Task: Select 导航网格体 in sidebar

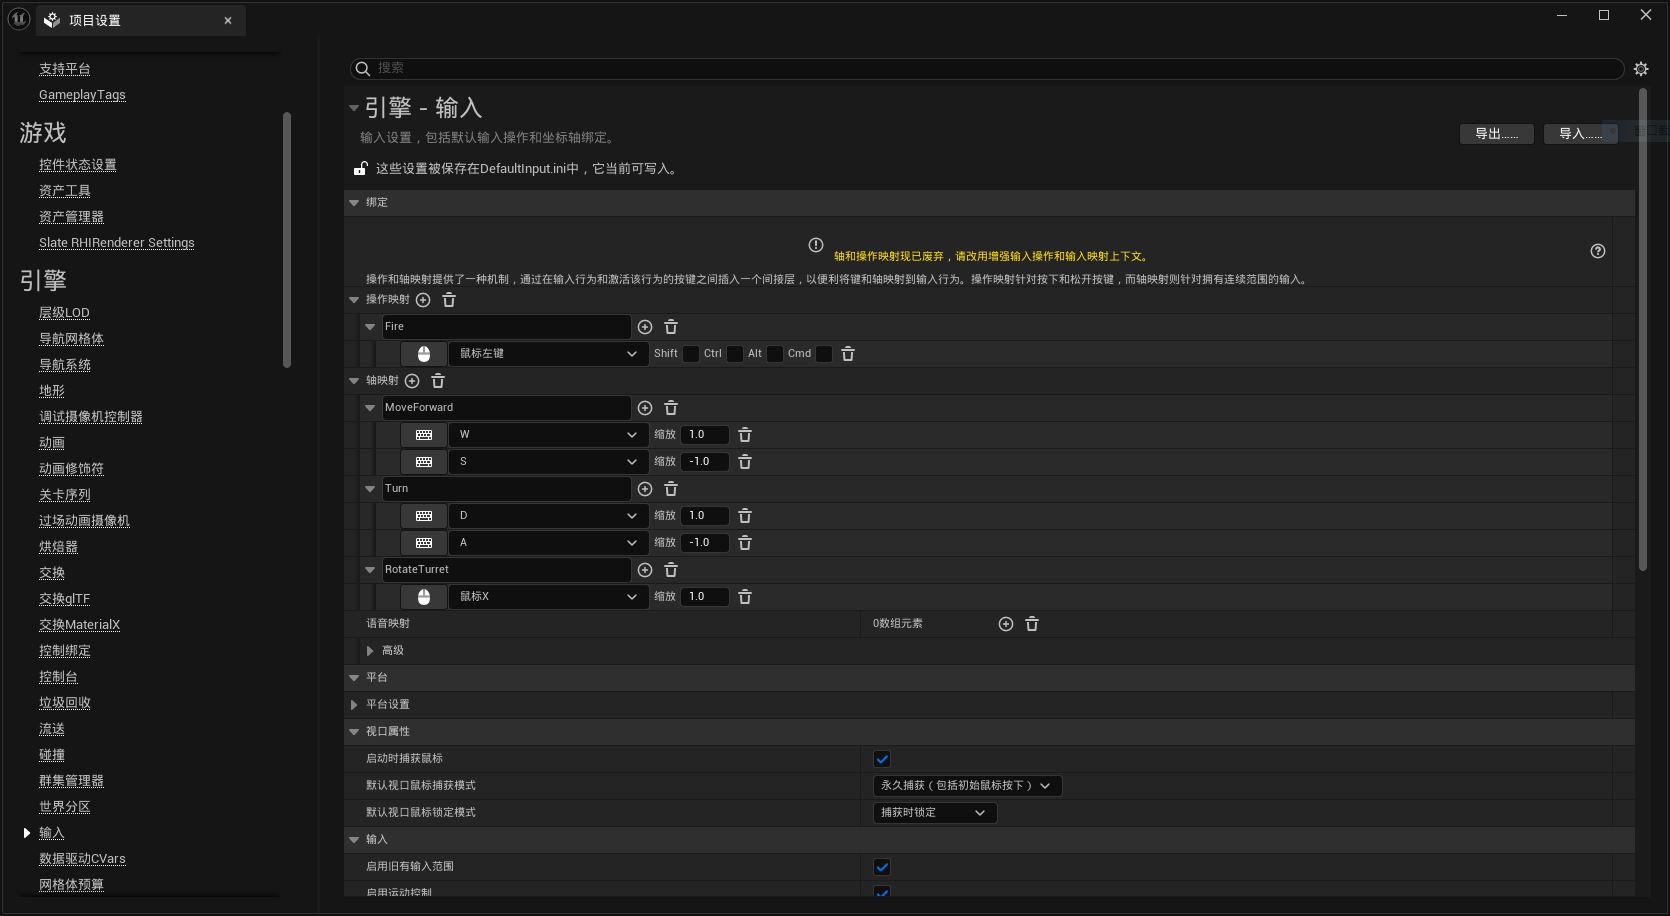Action: click(71, 339)
